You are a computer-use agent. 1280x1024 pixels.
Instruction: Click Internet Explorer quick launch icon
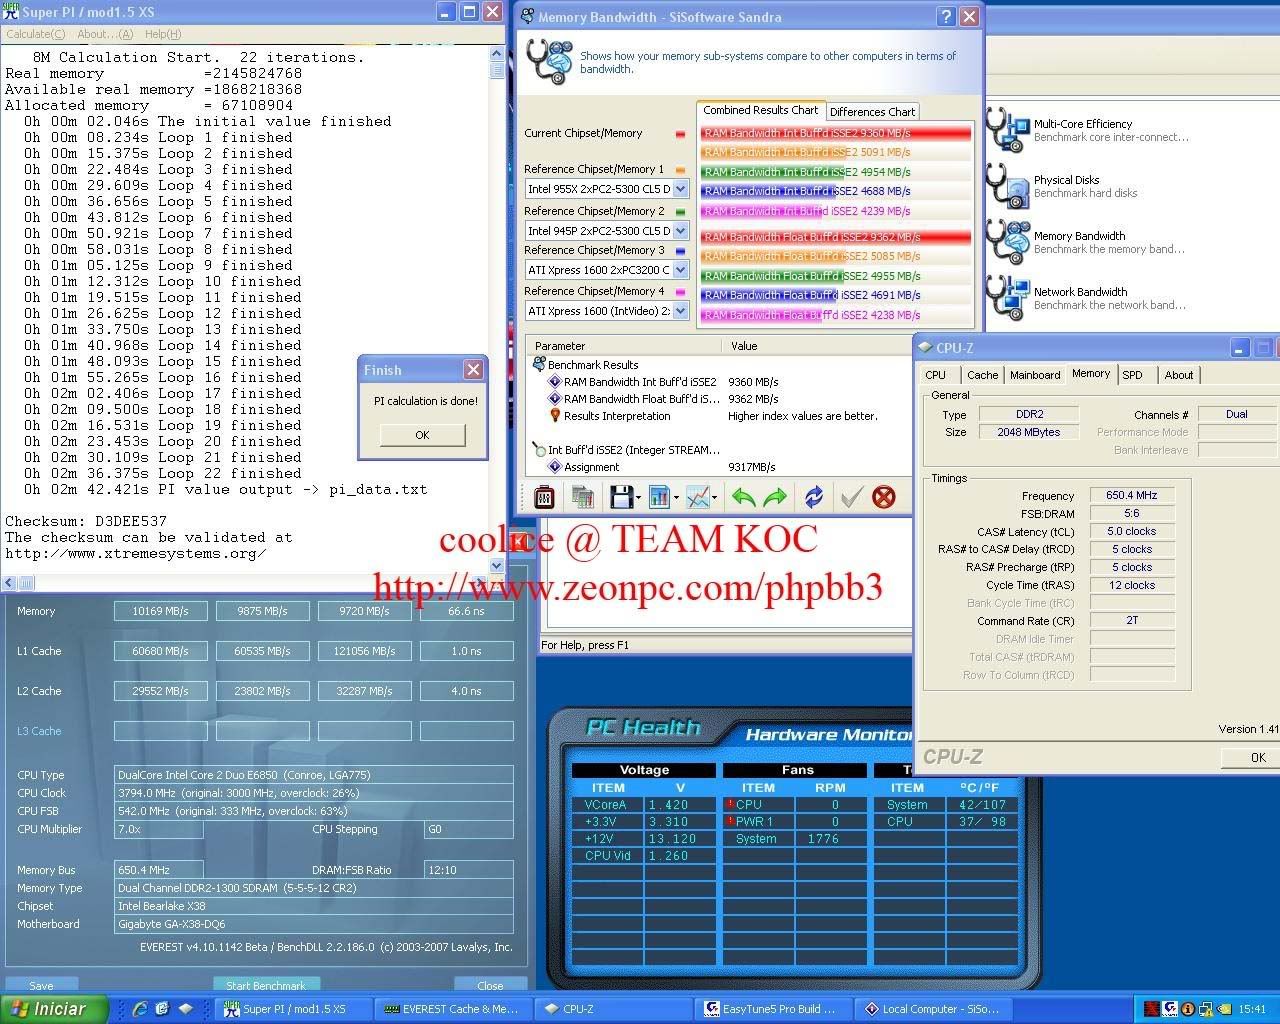pyautogui.click(x=140, y=1009)
